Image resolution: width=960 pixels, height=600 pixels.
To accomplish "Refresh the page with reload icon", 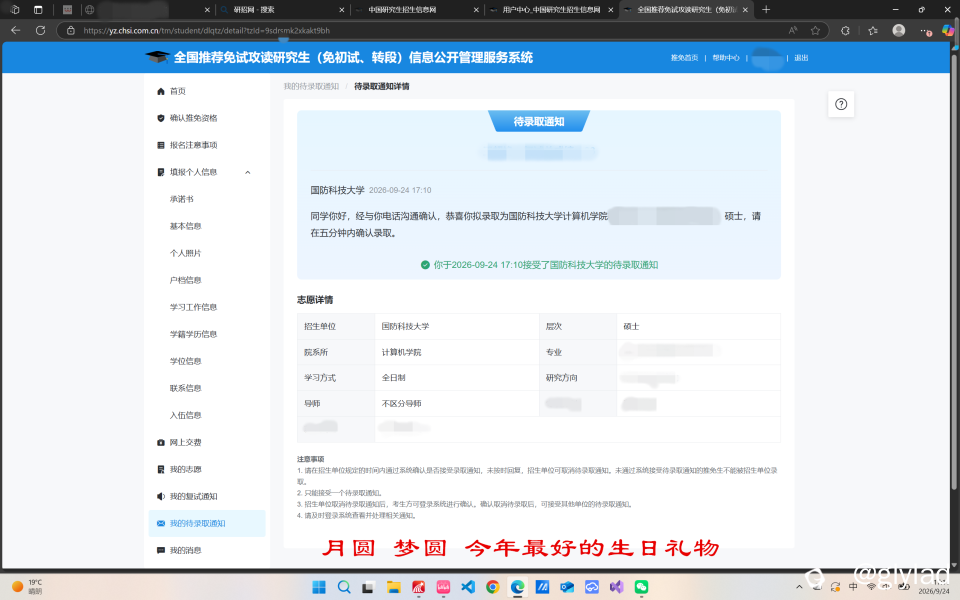I will click(x=40, y=30).
